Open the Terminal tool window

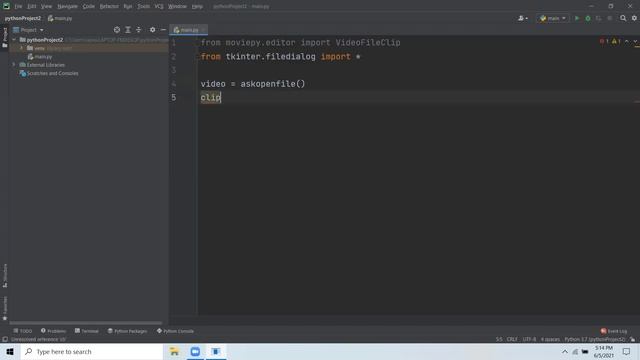click(x=87, y=331)
